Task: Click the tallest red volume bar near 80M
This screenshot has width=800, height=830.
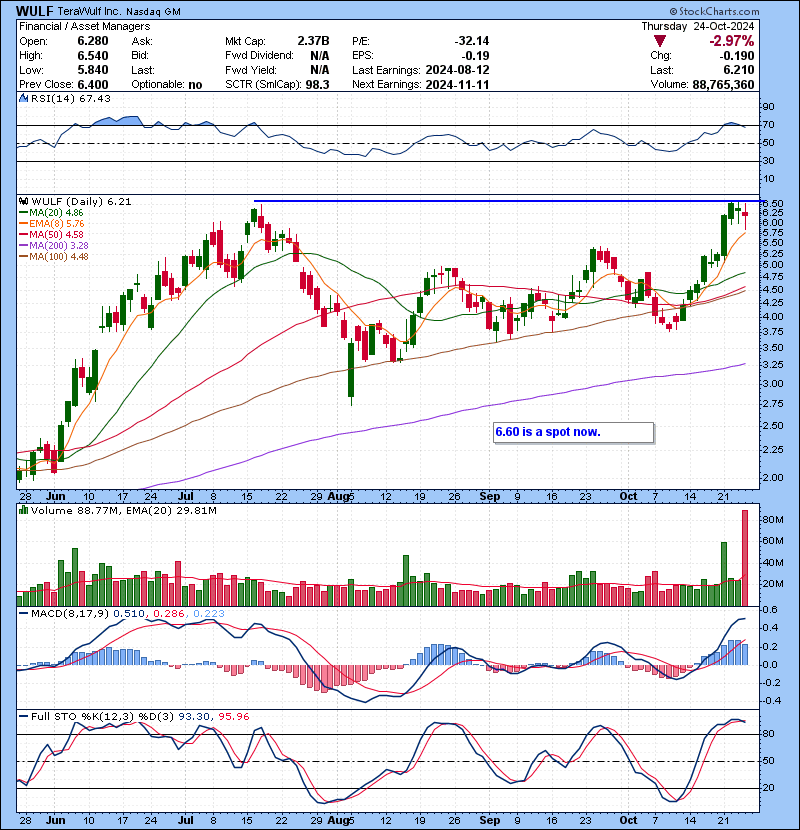Action: click(x=745, y=557)
